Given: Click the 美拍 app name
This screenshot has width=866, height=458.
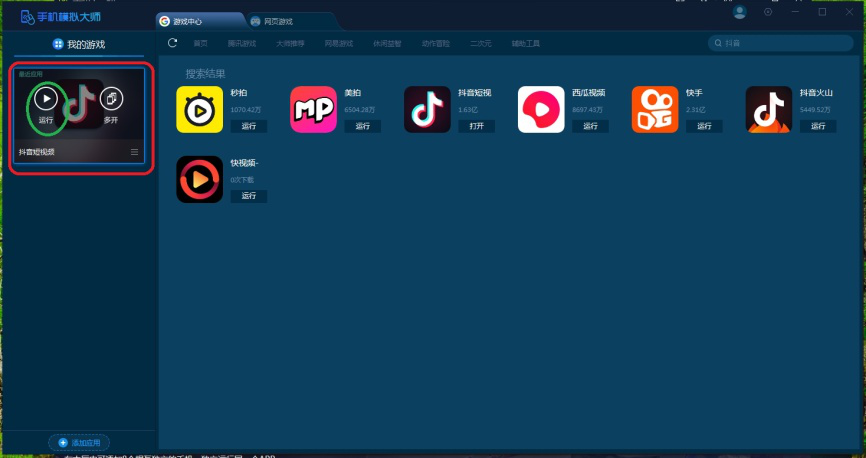Looking at the screenshot, I should click(x=352, y=93).
